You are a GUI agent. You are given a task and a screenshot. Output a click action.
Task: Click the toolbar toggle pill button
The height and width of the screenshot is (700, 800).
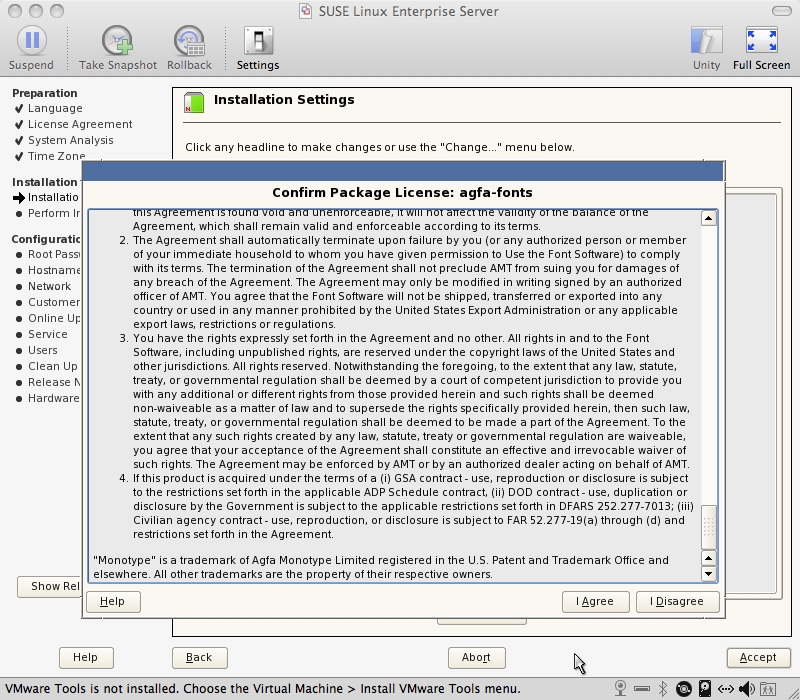pos(781,11)
